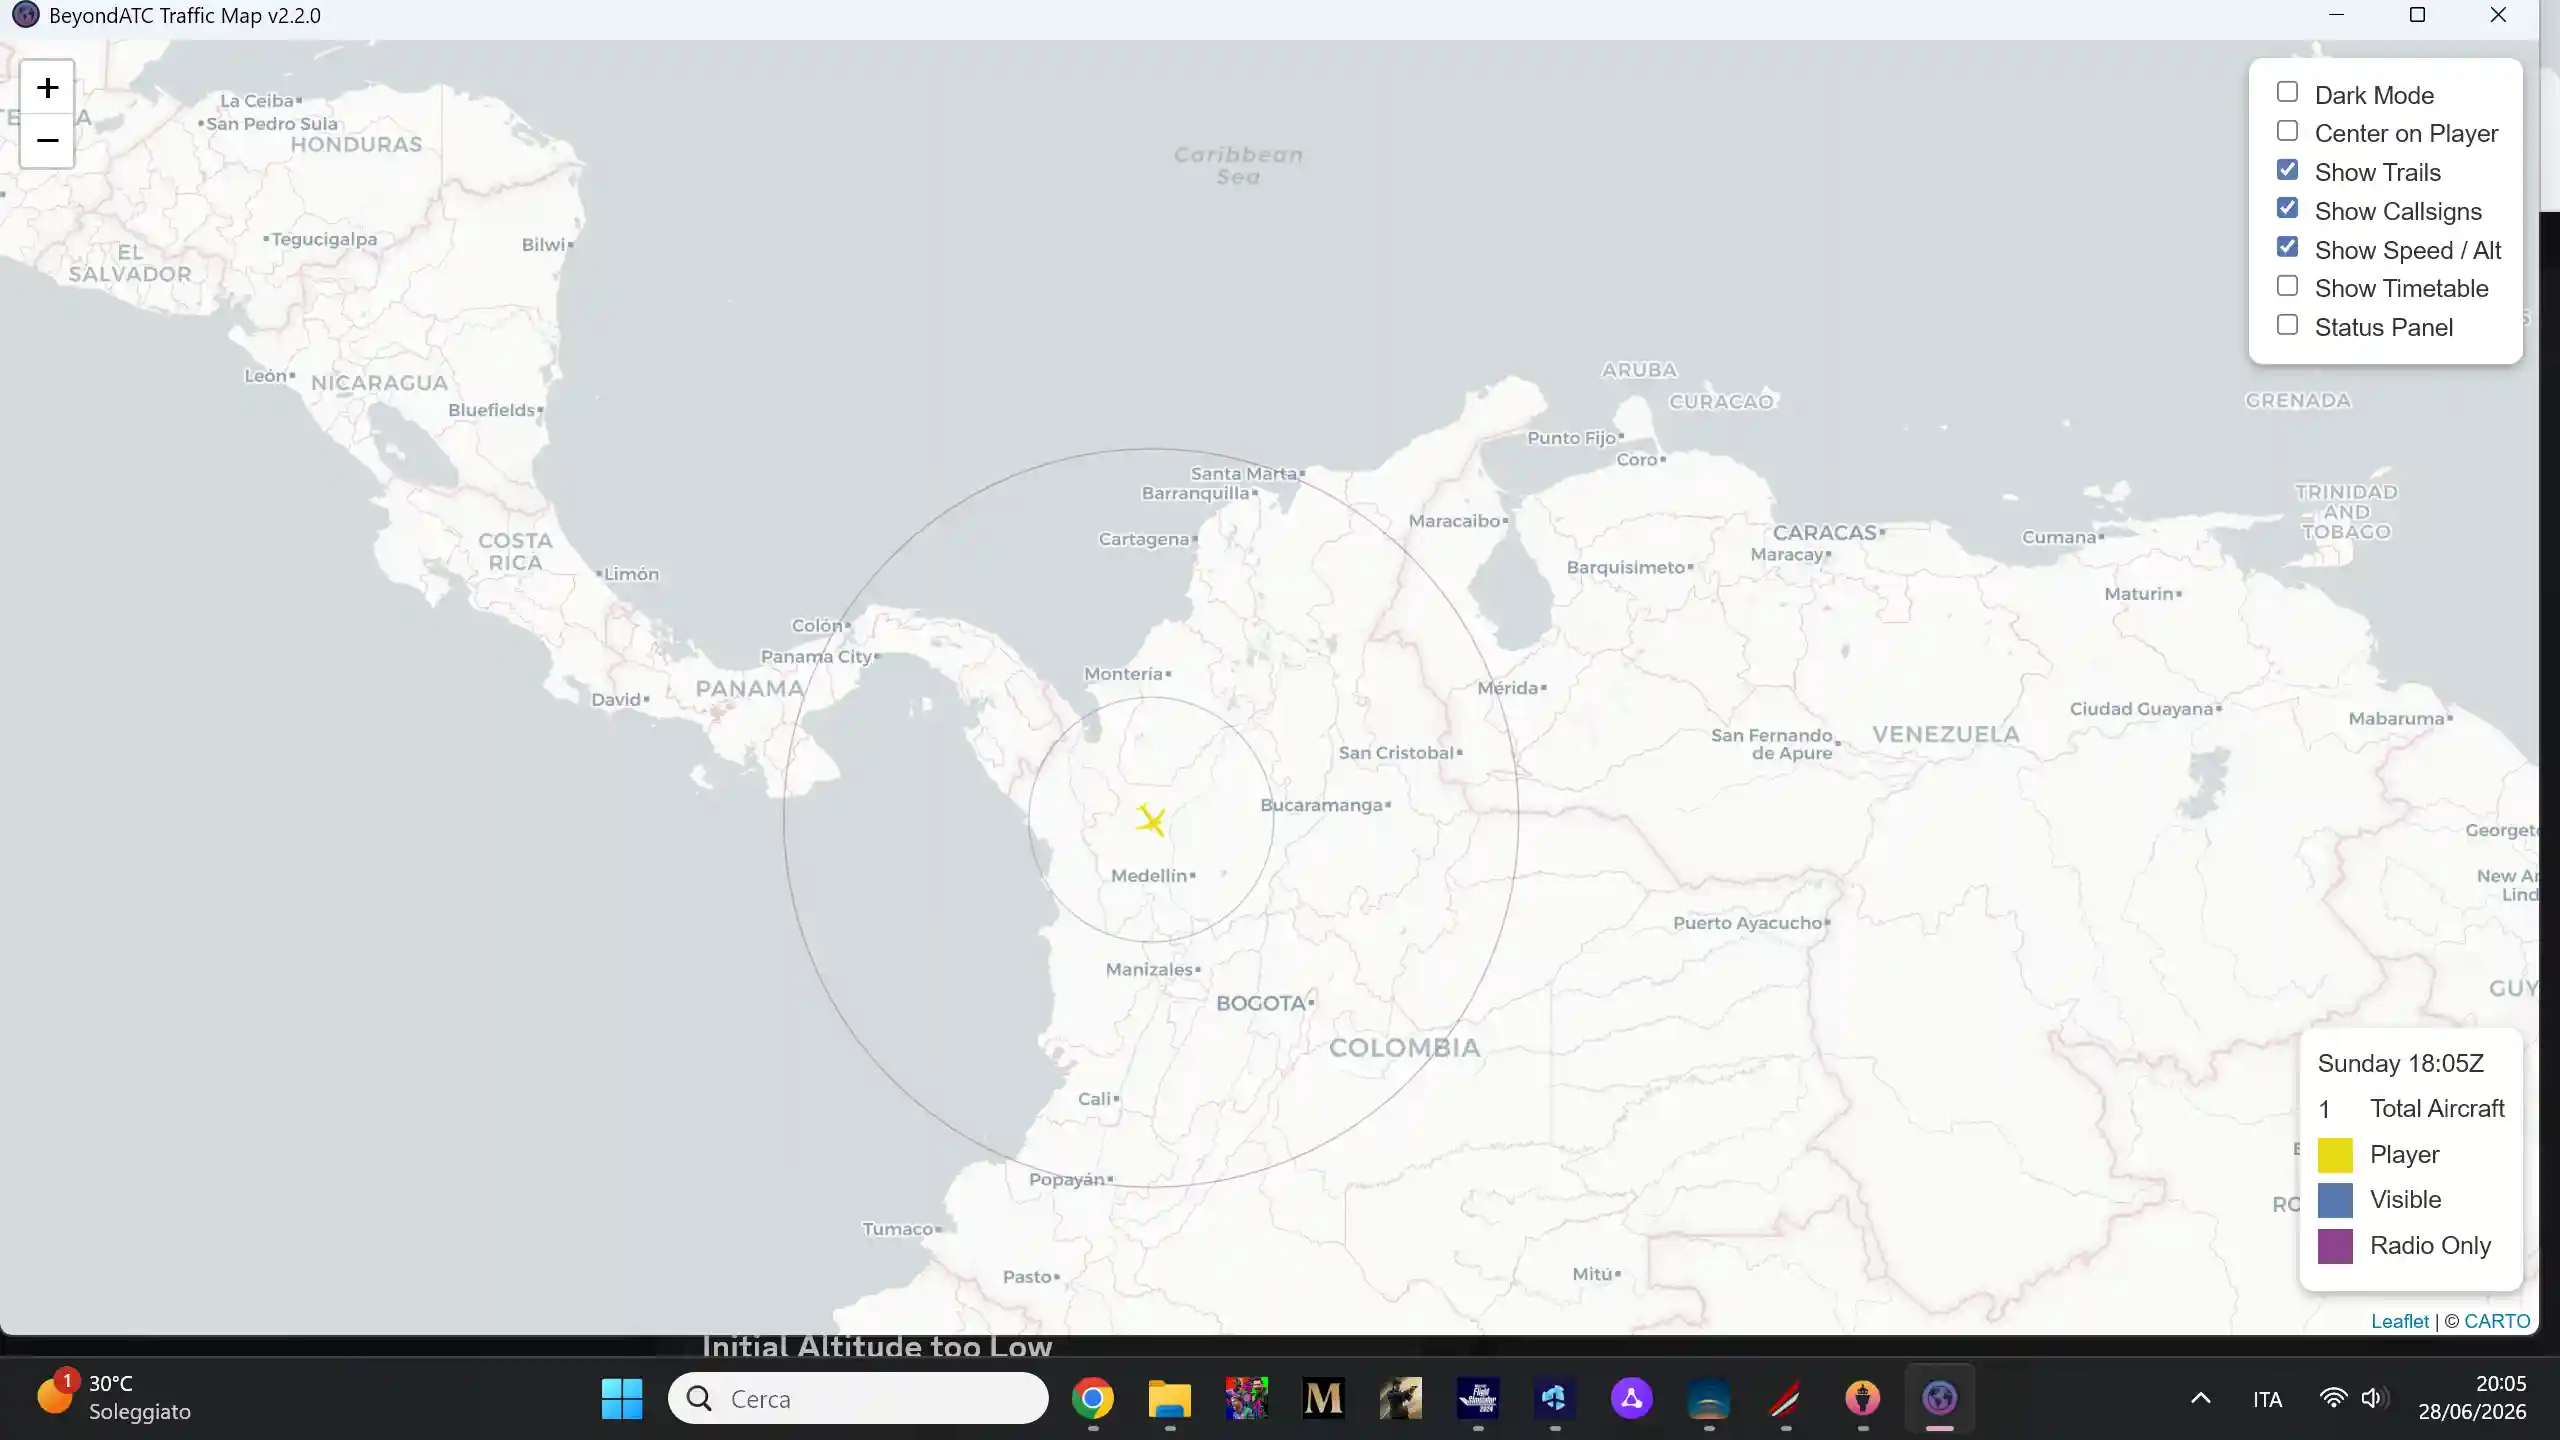Disable the Show Trails checkbox
2560x1440 pixels.
2287,170
